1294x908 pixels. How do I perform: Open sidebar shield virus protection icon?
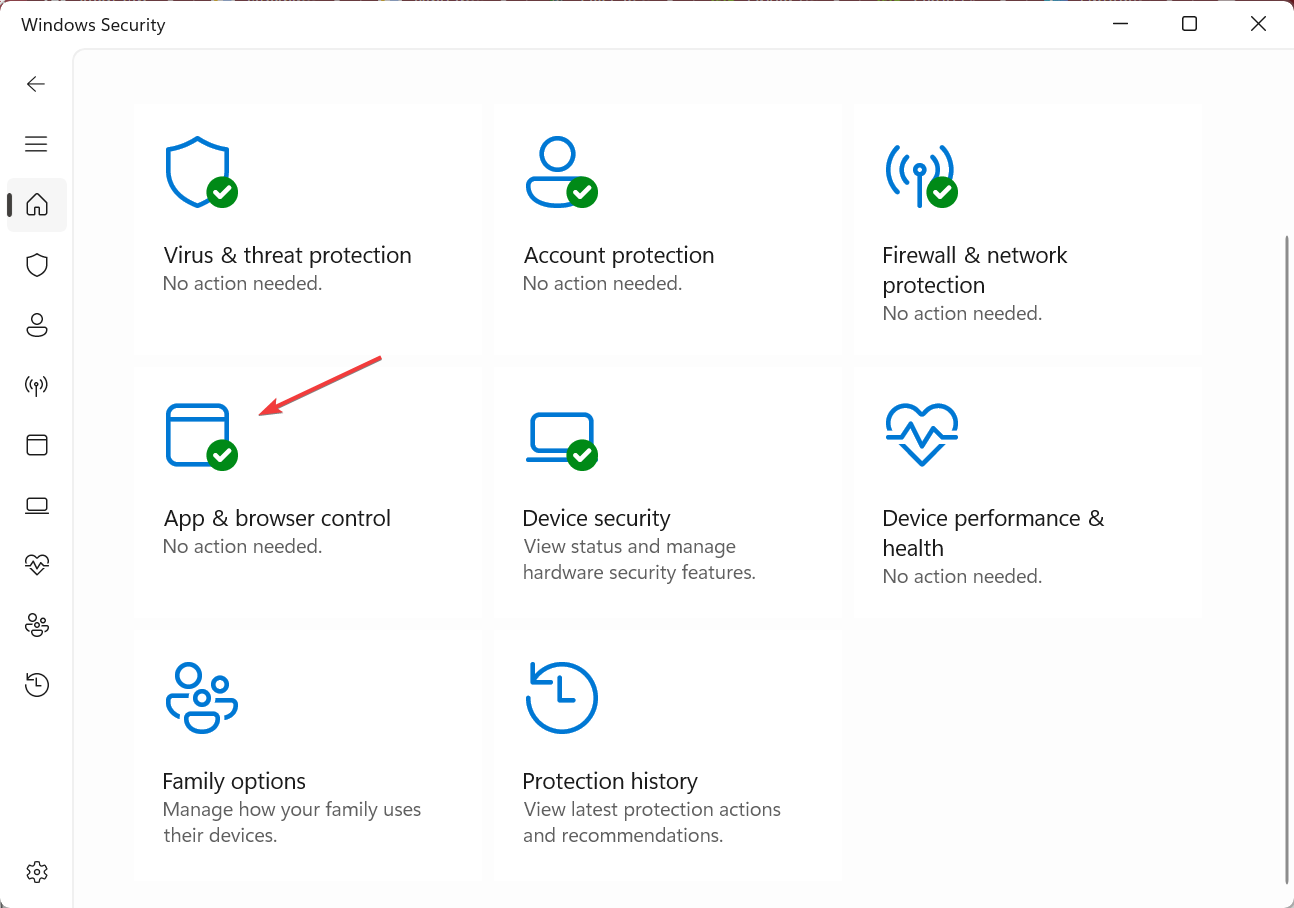point(37,265)
